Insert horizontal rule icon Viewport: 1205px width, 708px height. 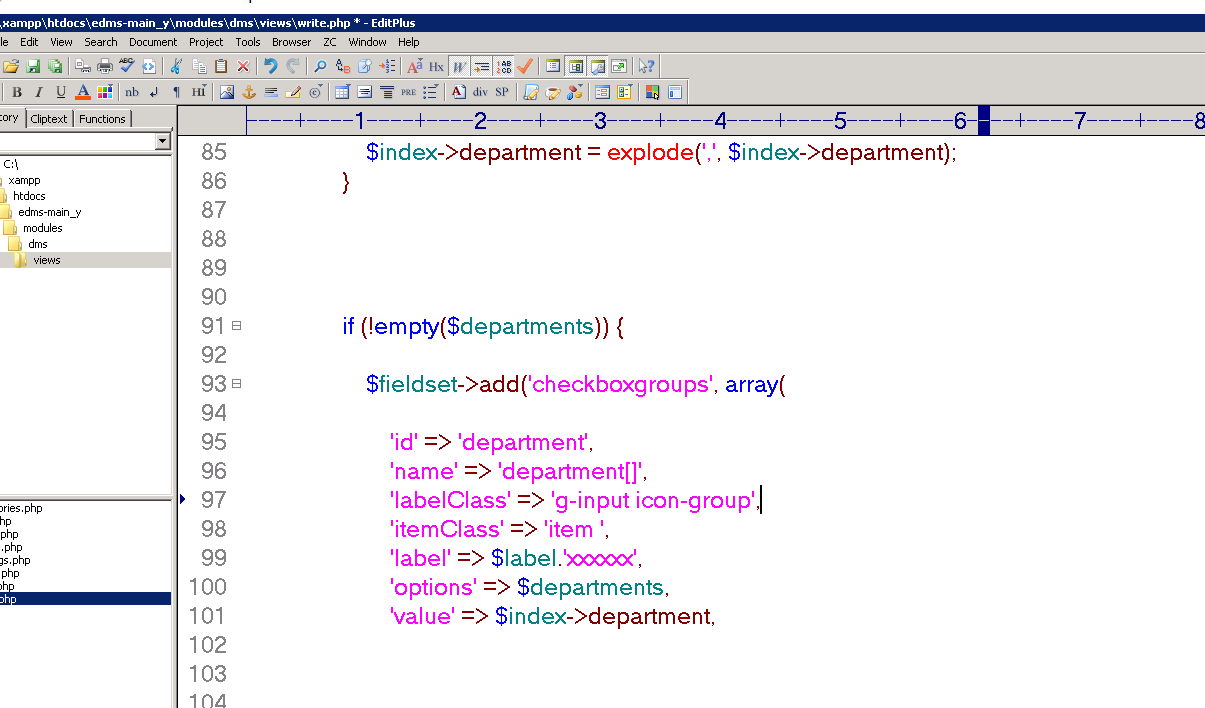point(271,92)
